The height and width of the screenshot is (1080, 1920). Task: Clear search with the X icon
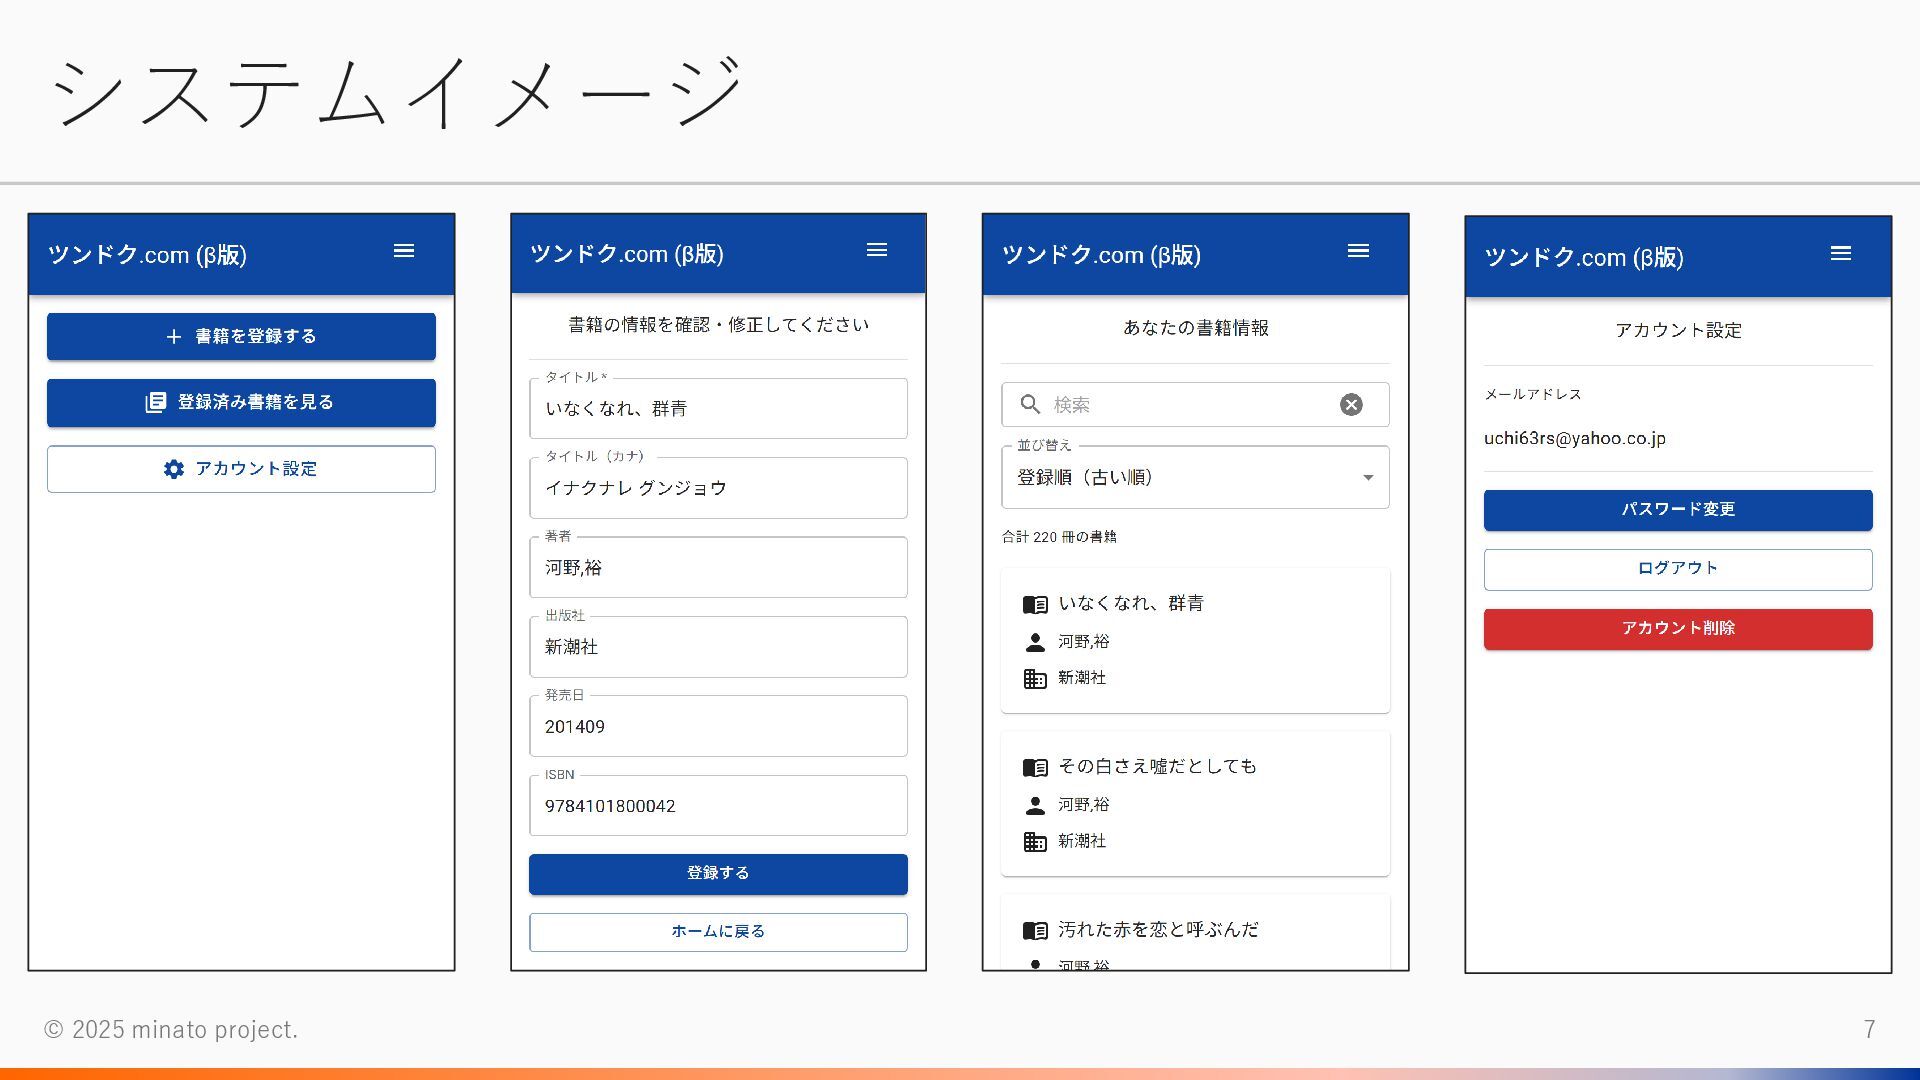[1350, 405]
